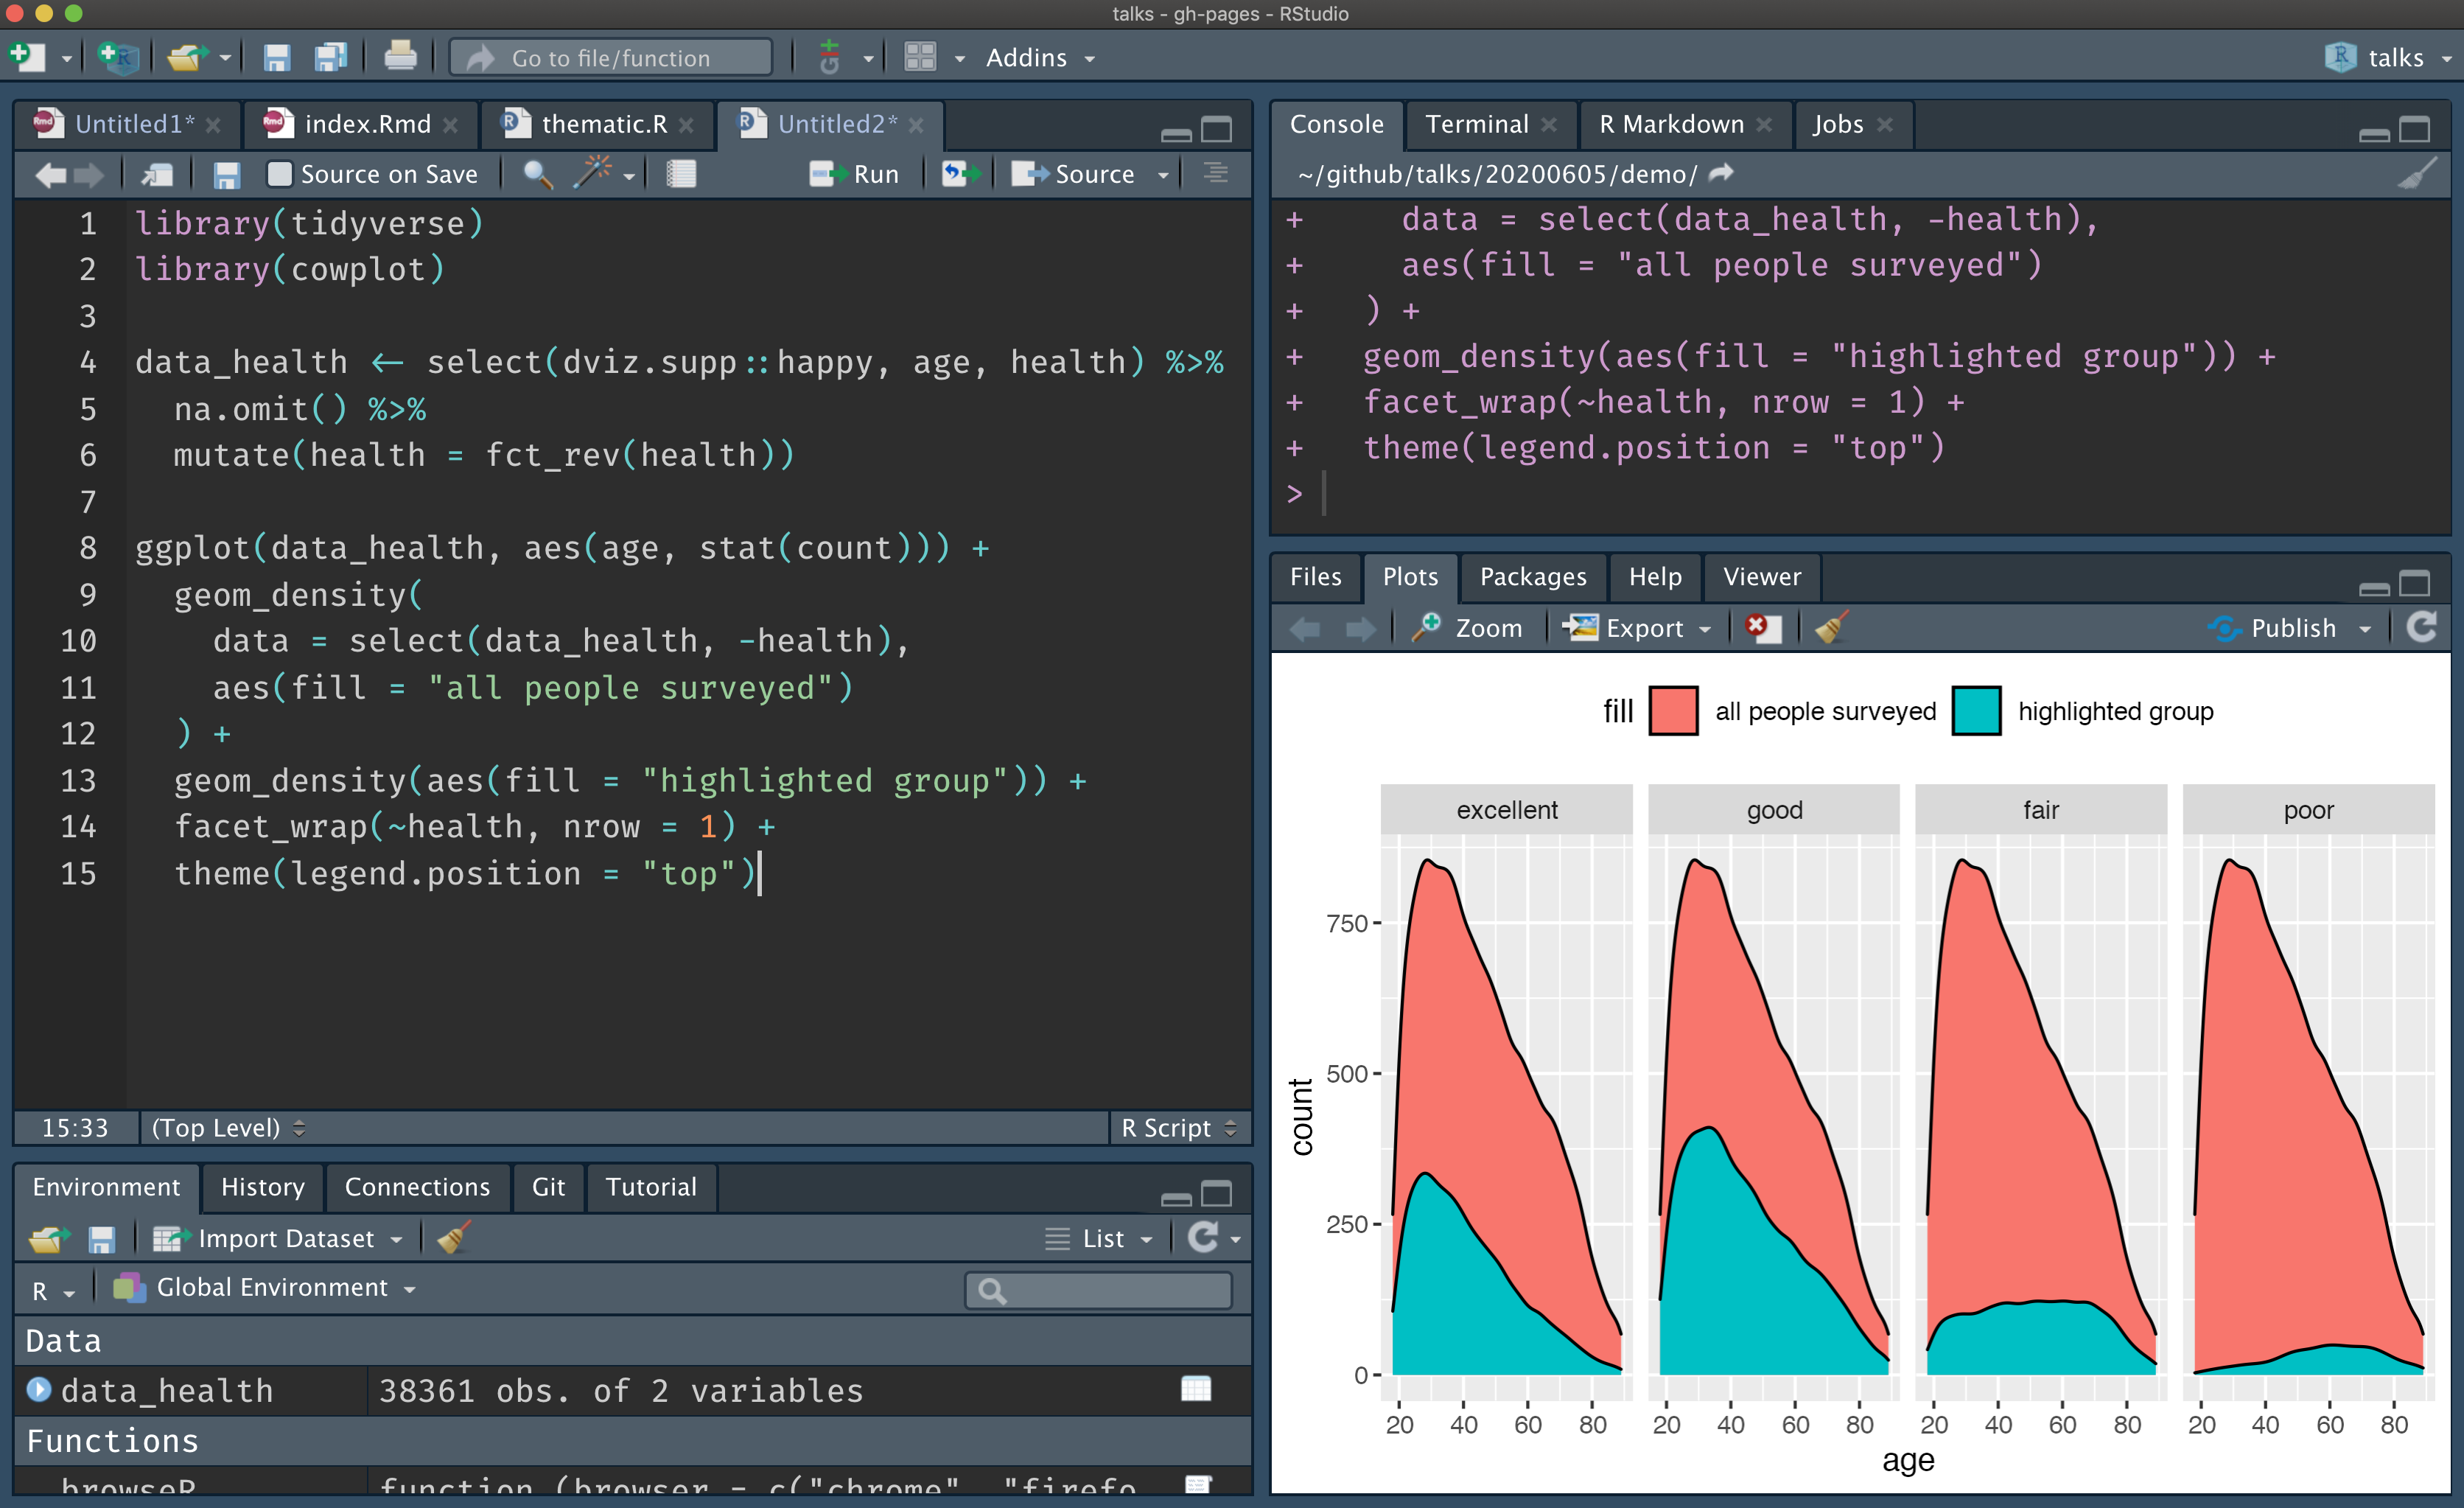Expand data_health object details arrow

[38, 1389]
